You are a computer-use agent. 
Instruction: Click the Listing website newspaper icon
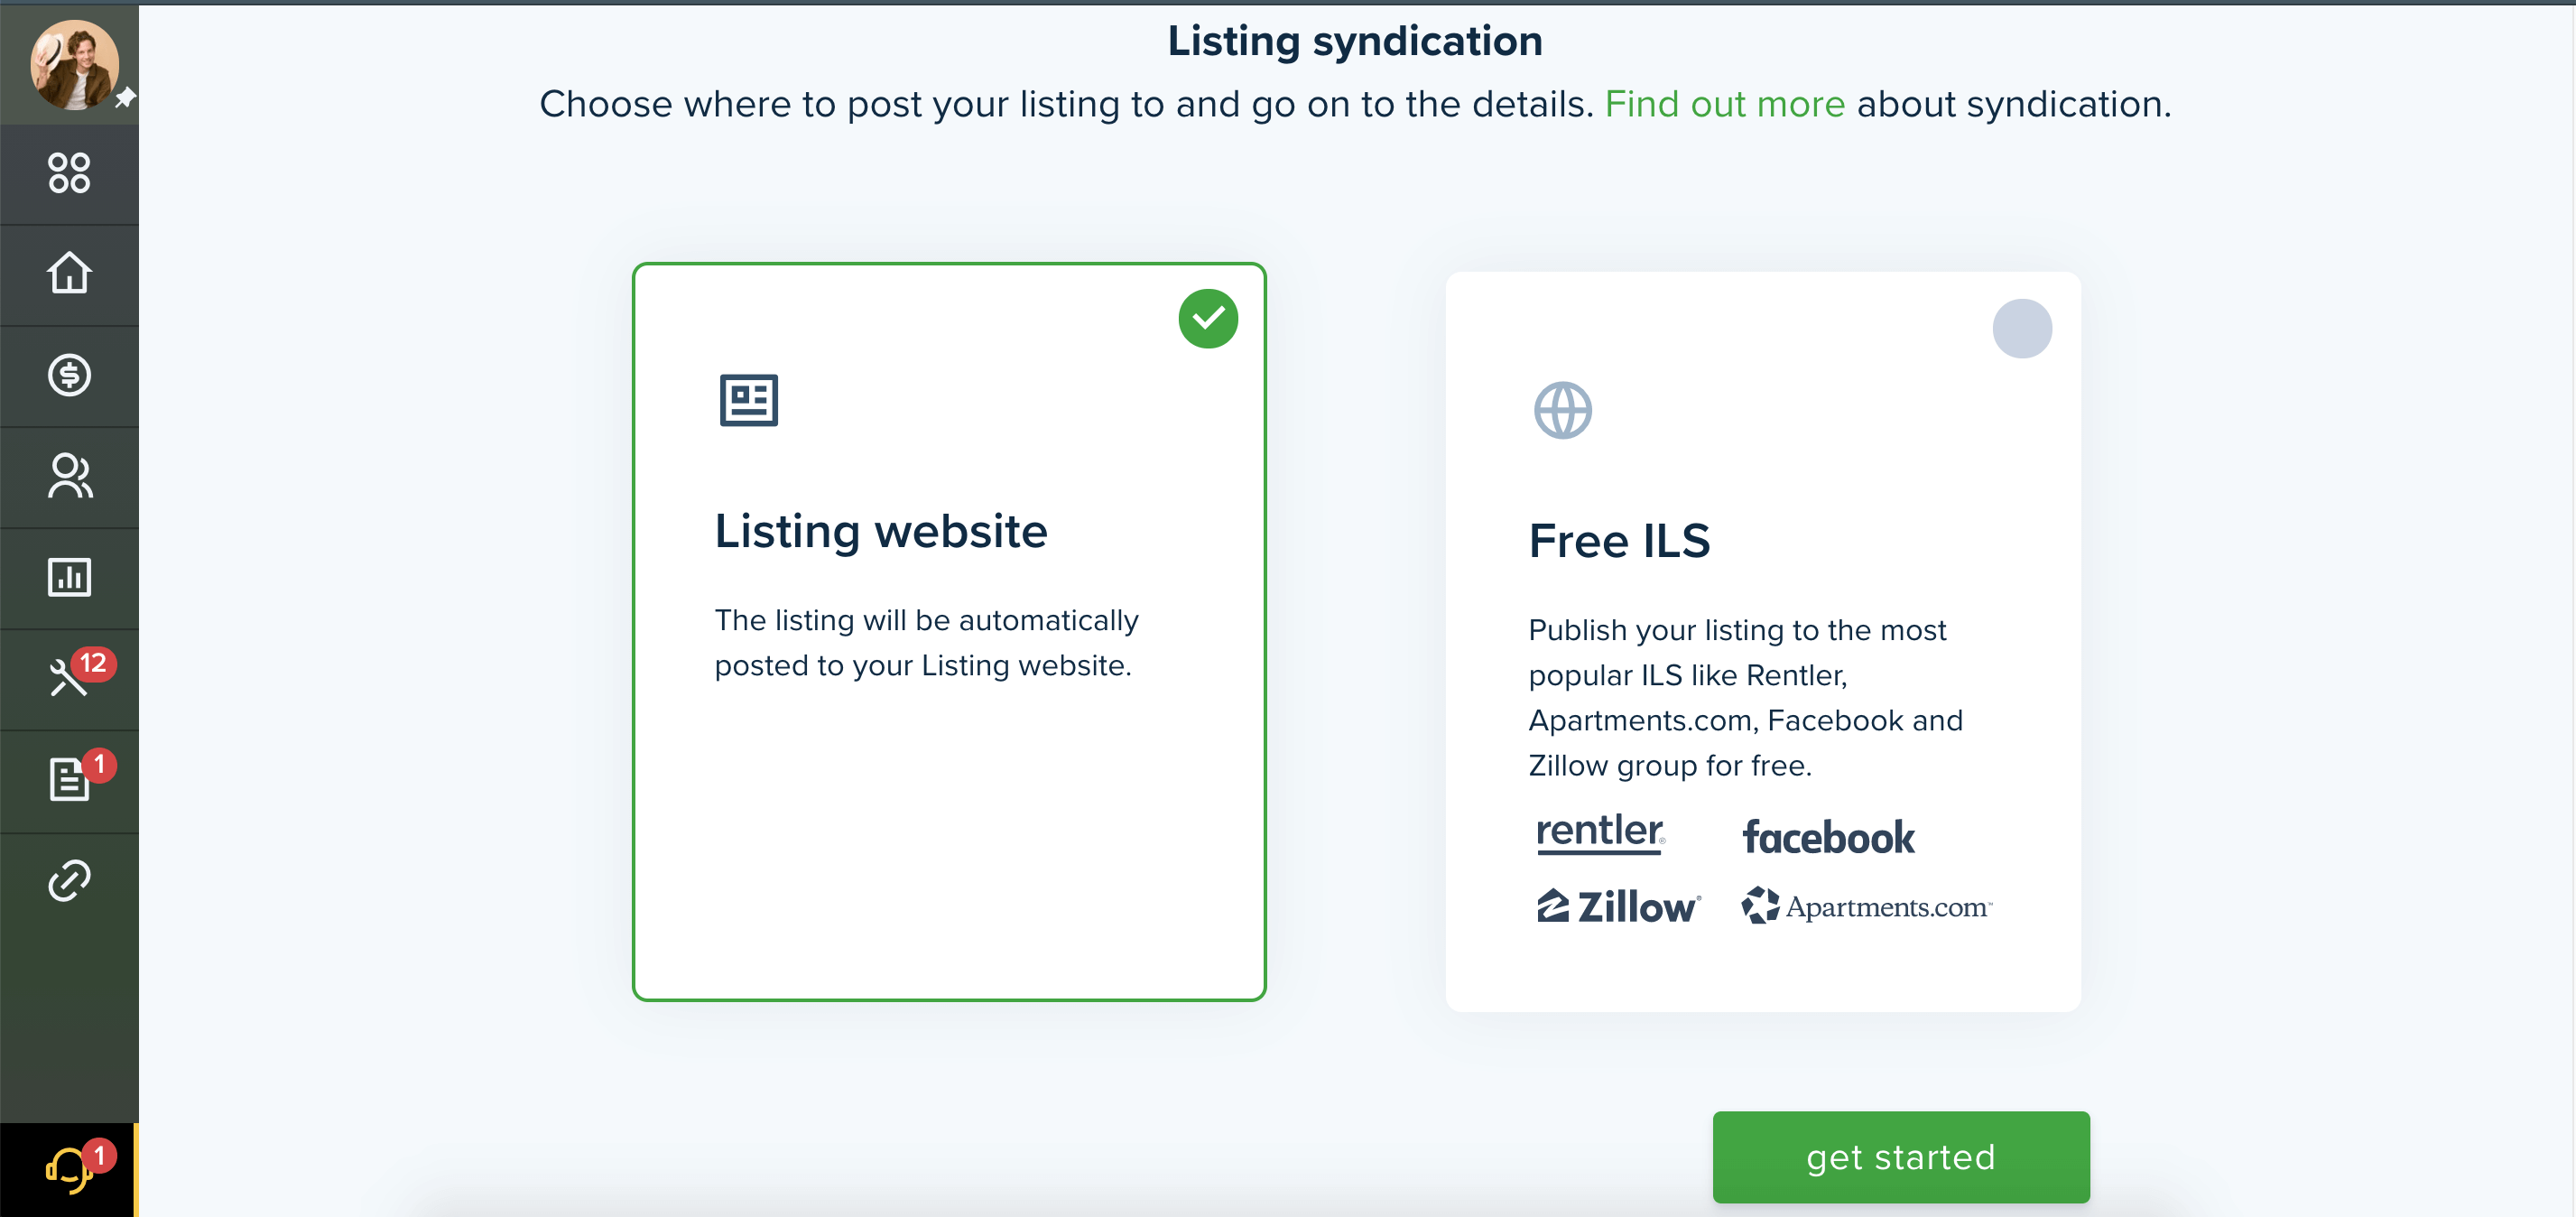coord(748,400)
